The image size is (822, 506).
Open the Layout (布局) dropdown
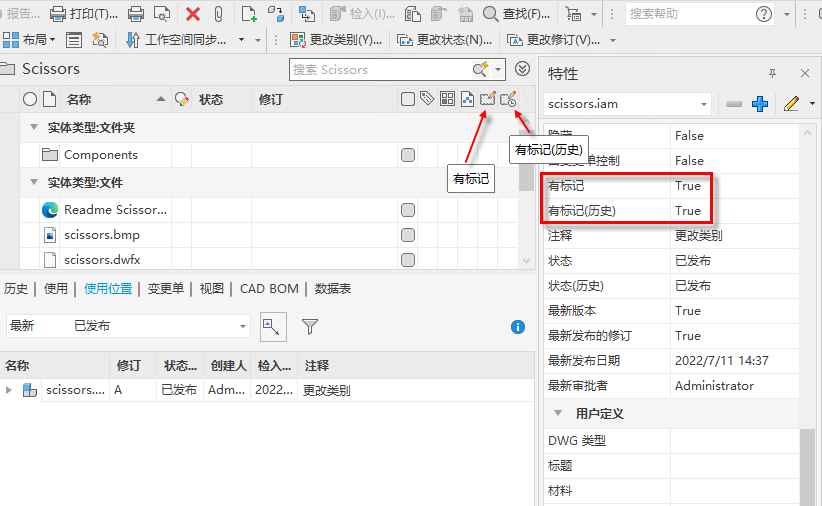coord(29,40)
